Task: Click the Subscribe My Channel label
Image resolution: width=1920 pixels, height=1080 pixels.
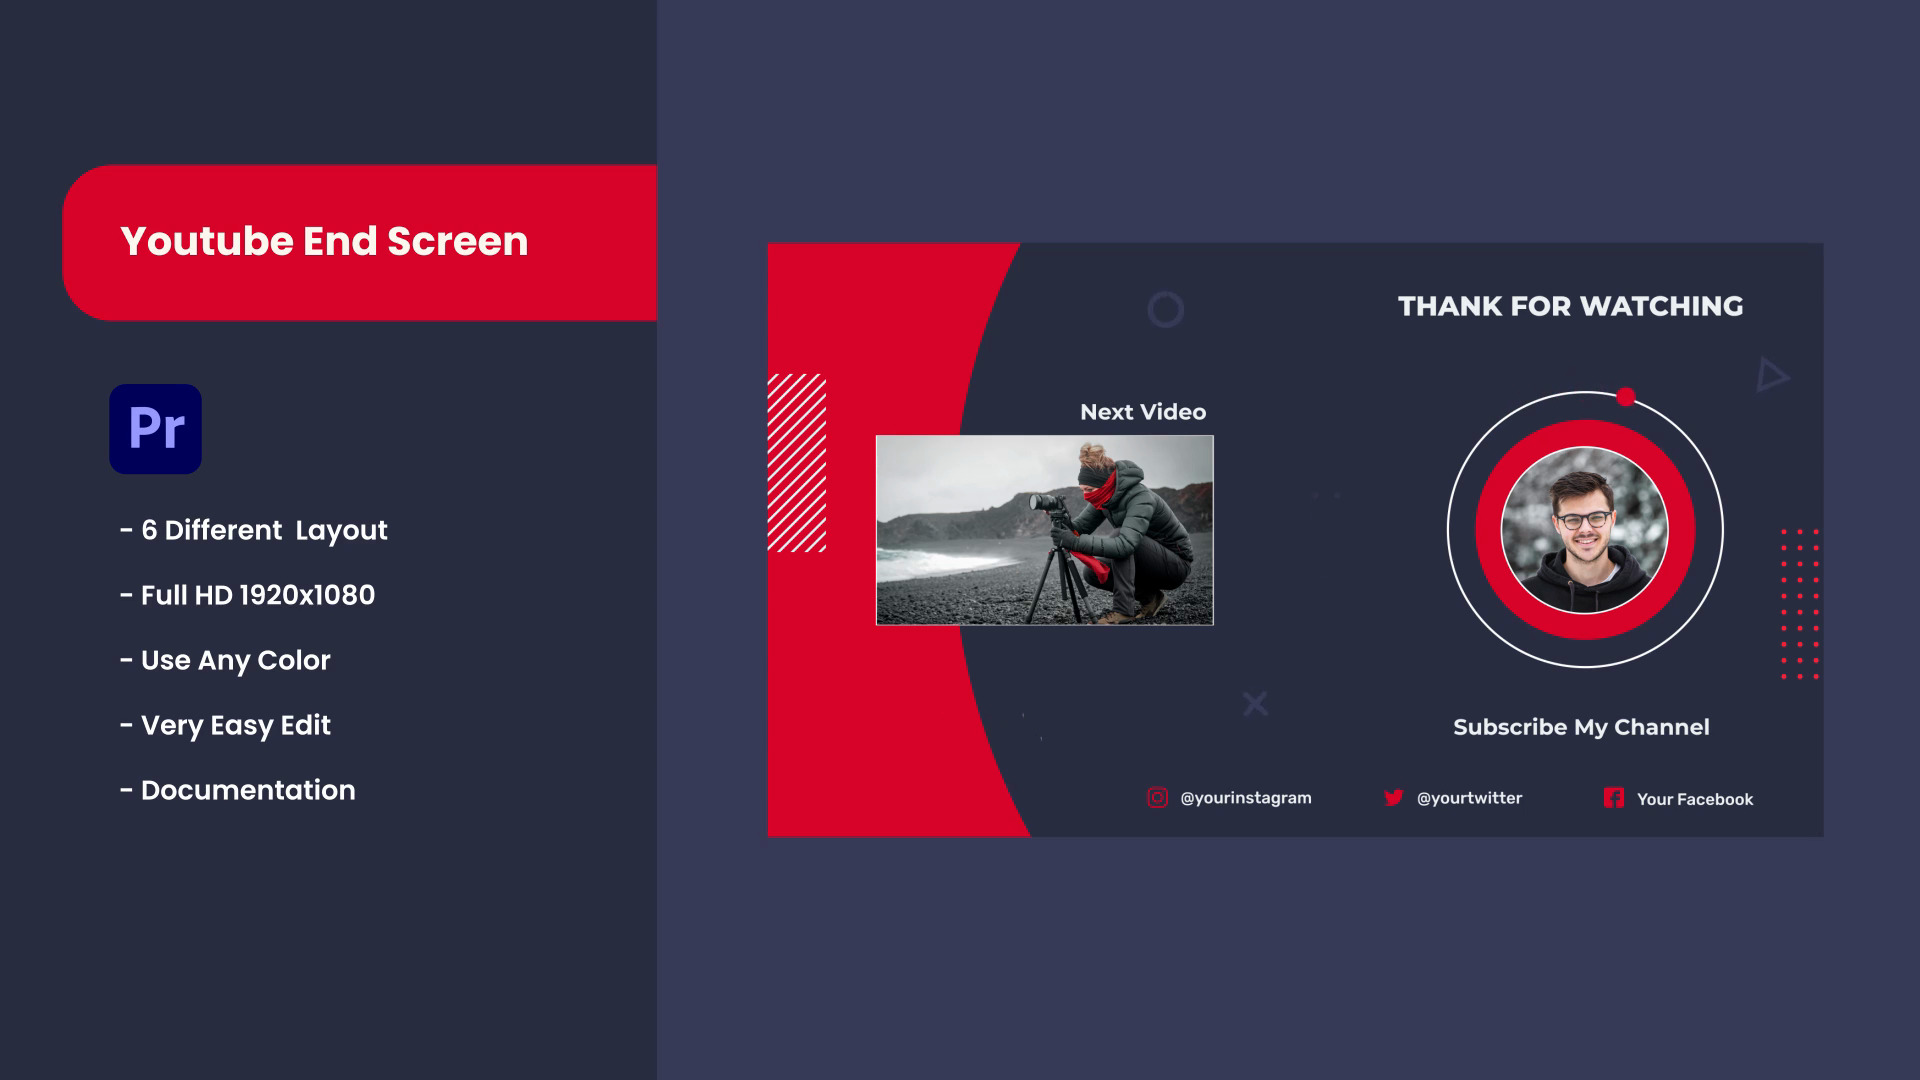Action: click(x=1581, y=727)
